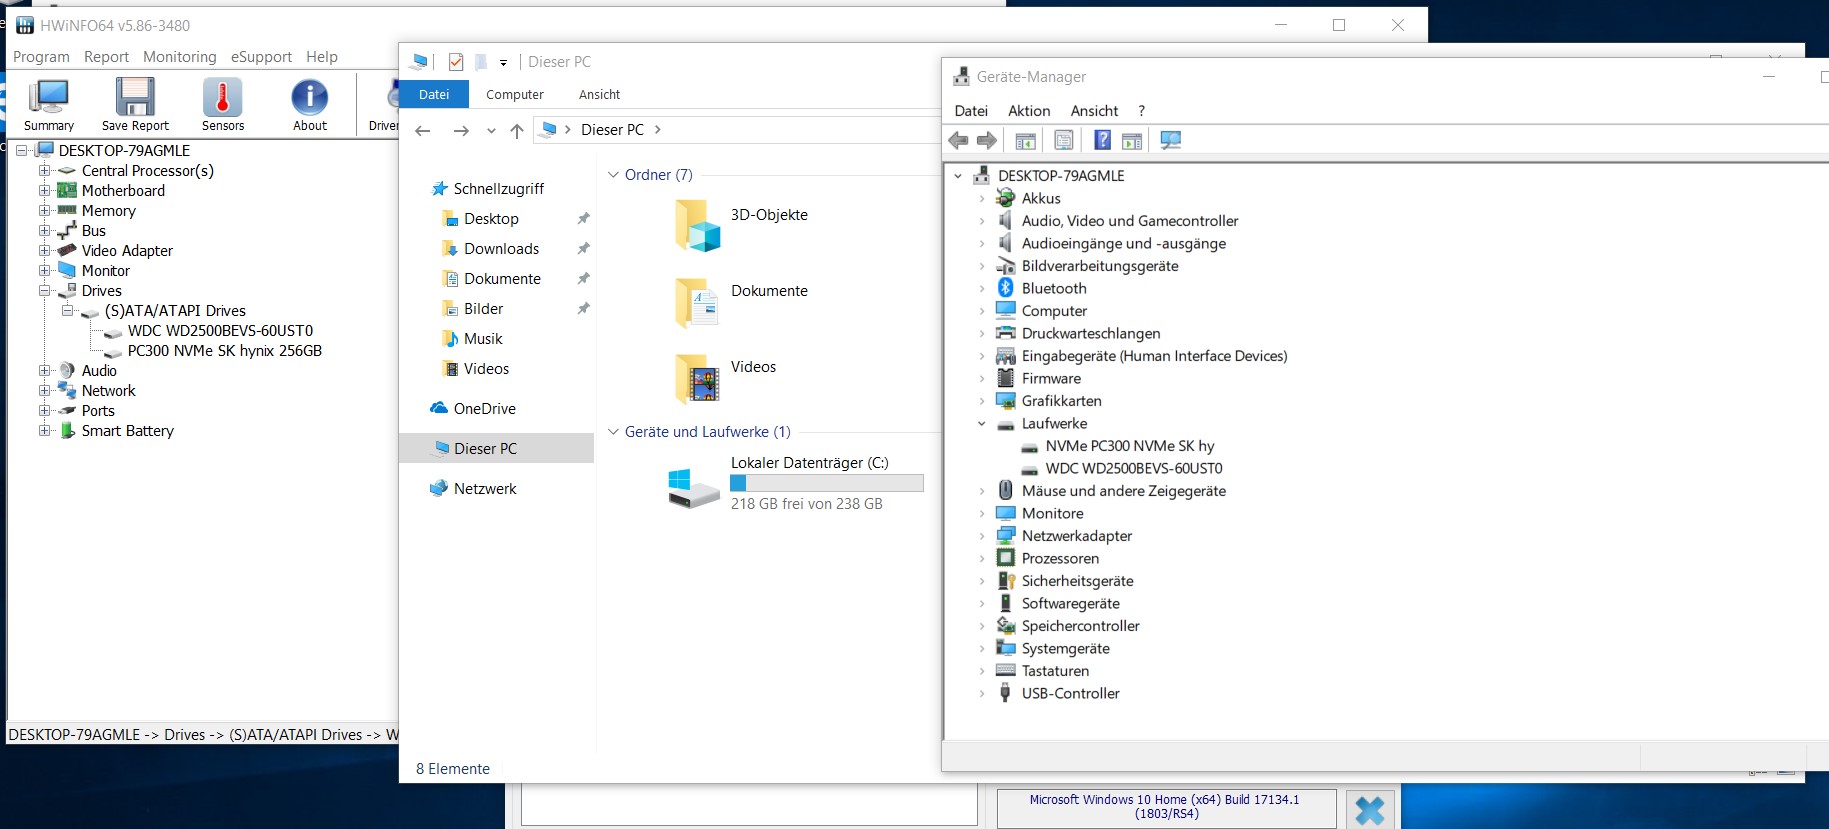
Task: Open the Summary icon in HWiNFO64
Action: [48, 104]
